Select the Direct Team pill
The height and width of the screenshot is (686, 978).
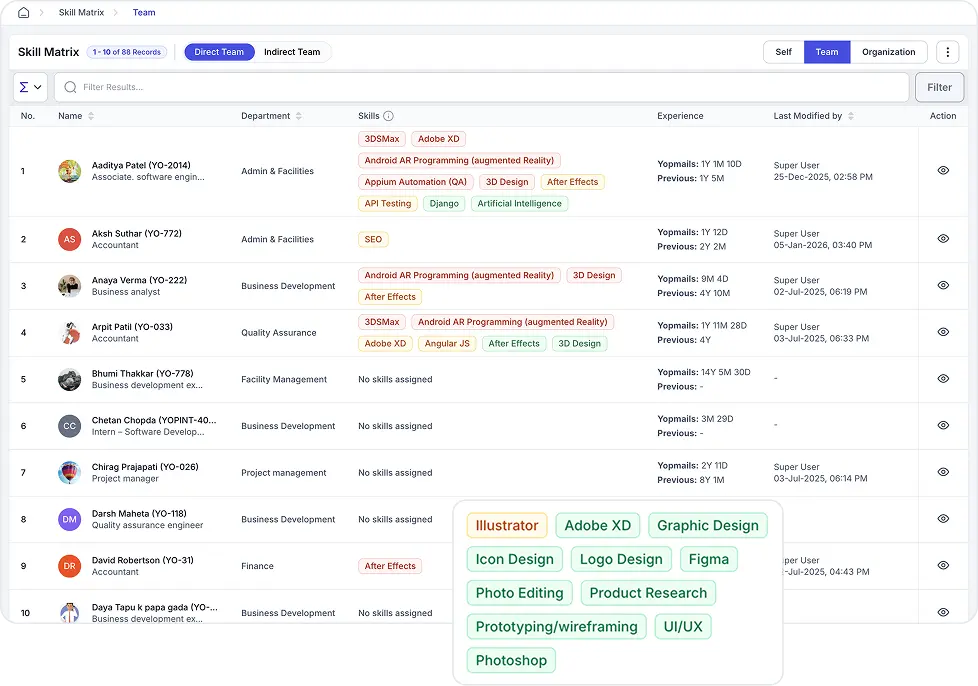coord(219,52)
